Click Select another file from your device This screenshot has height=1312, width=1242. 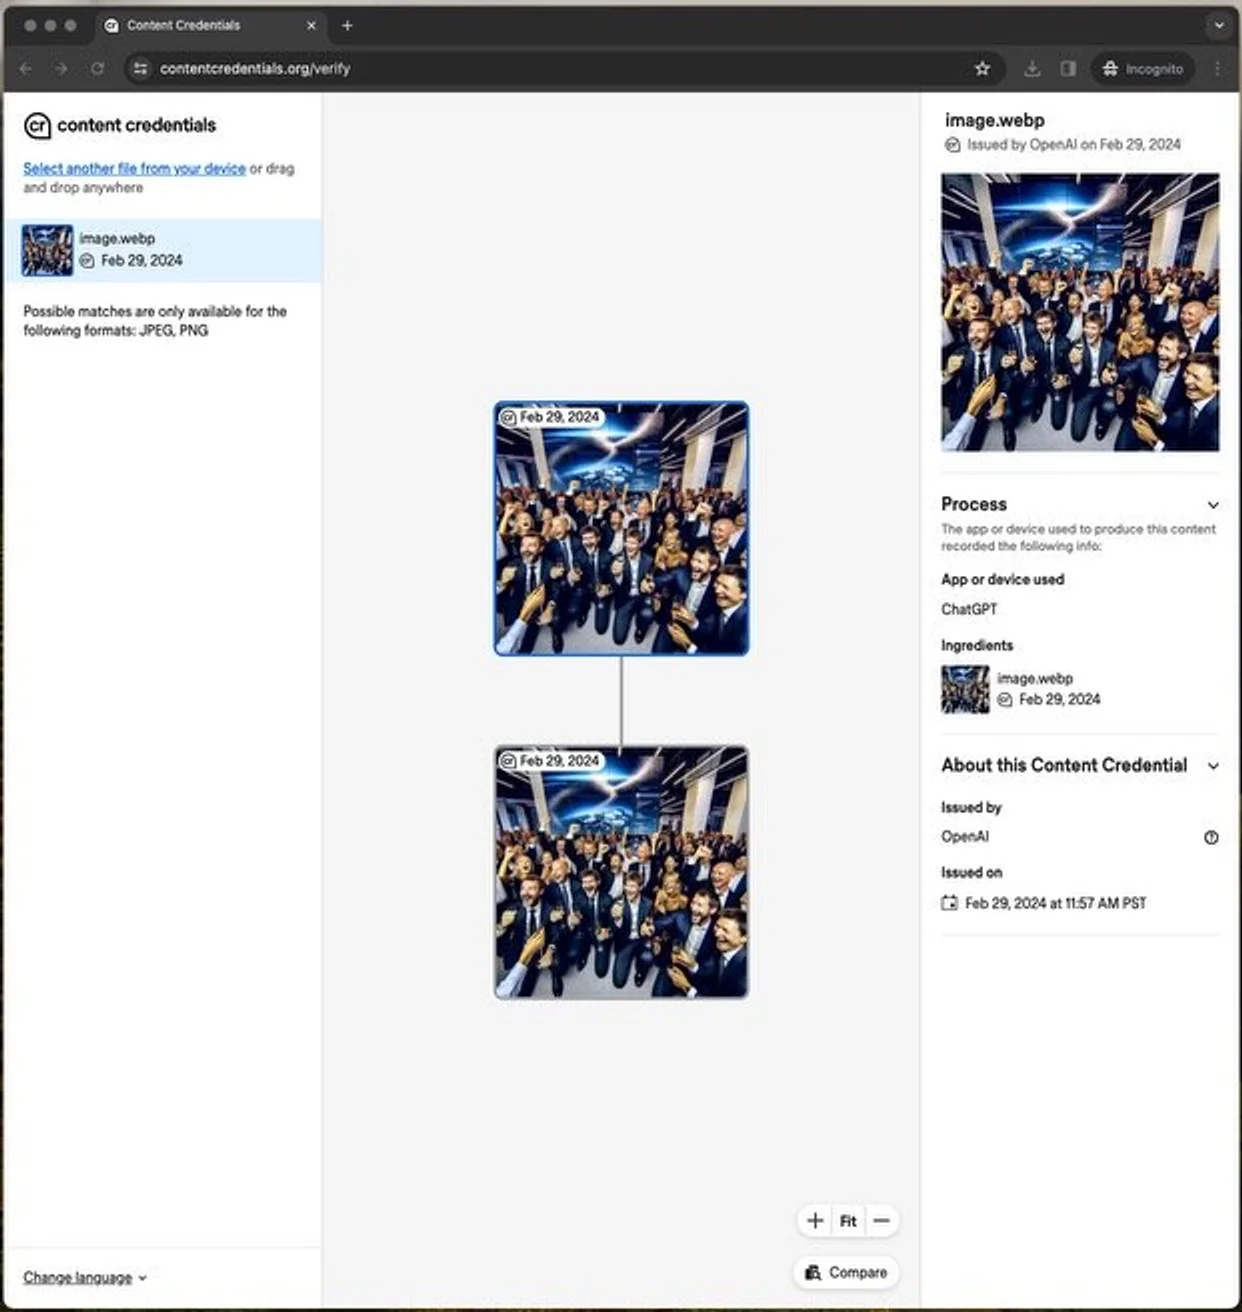134,169
